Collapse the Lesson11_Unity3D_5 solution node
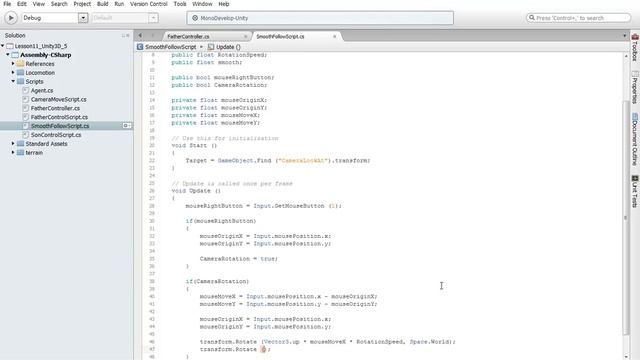The image size is (640, 360). coord(2,46)
